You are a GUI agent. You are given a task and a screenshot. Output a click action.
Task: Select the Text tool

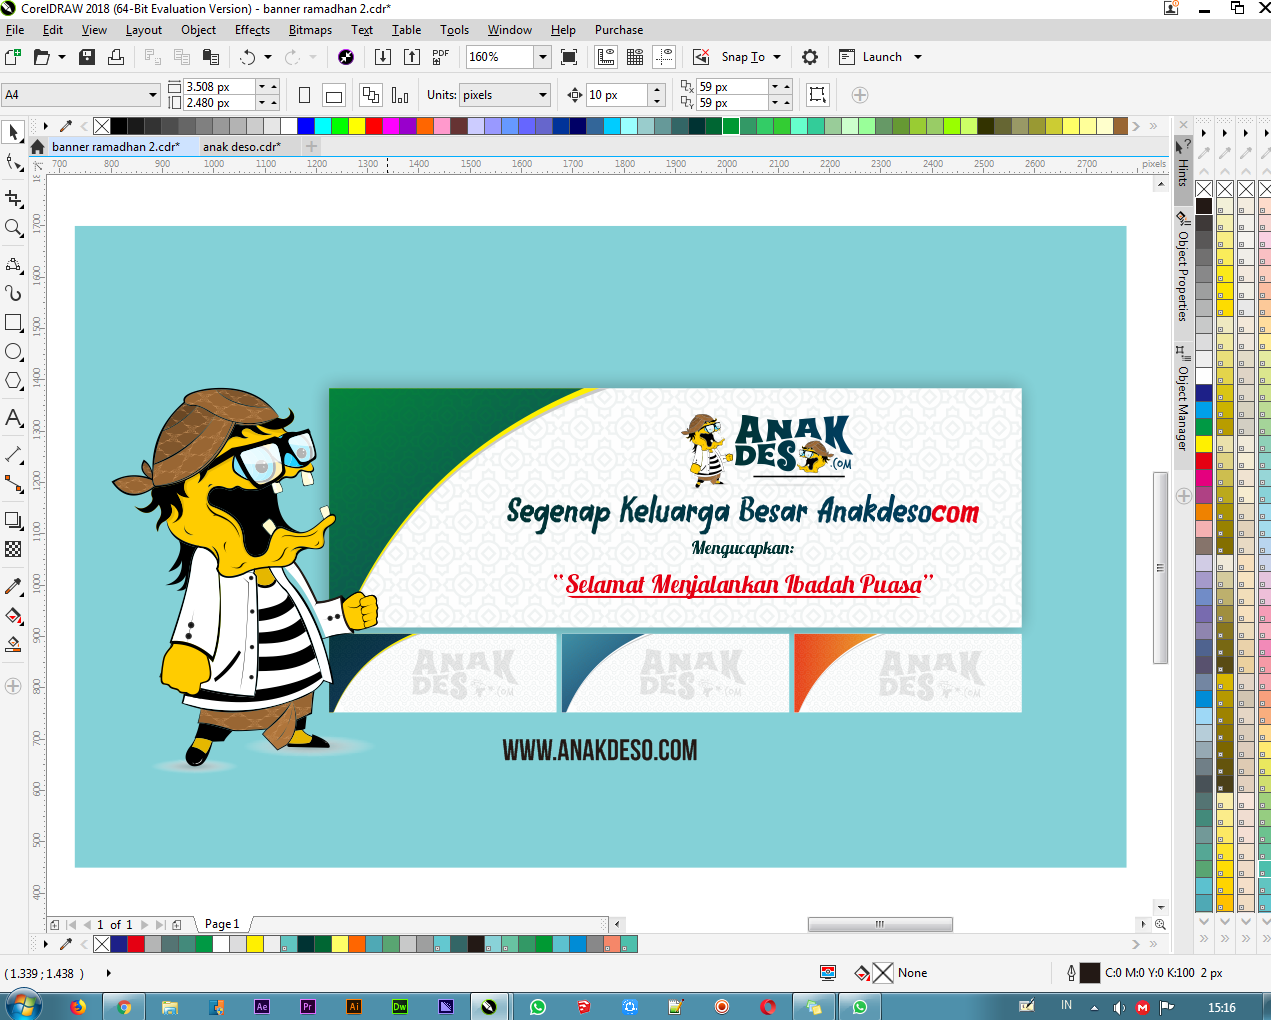(13, 418)
